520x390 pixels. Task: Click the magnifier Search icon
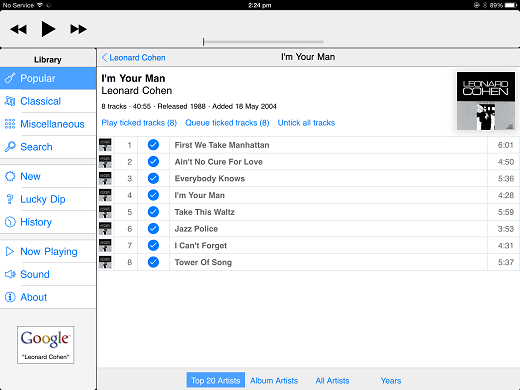(10, 147)
